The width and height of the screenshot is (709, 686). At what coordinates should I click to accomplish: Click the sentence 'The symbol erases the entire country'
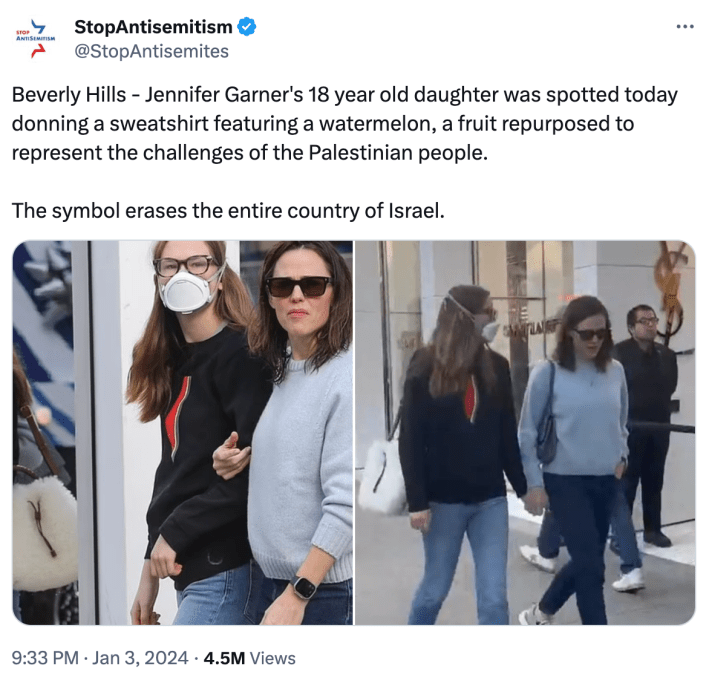[228, 210]
